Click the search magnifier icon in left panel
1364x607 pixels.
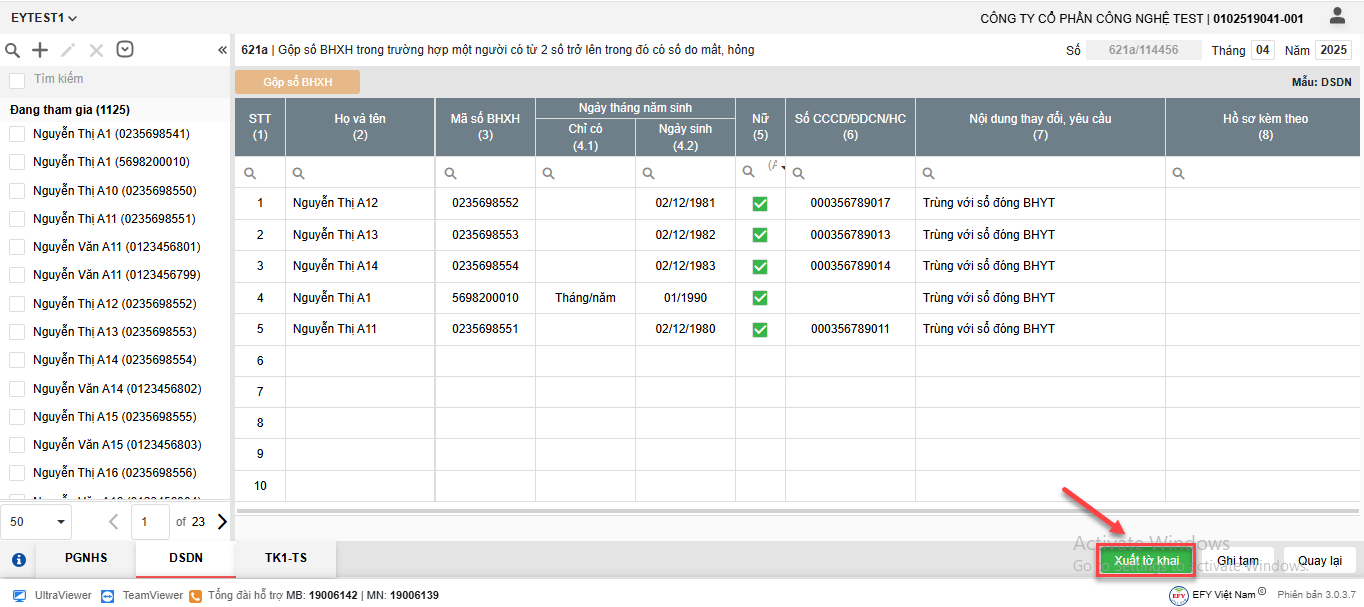coord(13,50)
